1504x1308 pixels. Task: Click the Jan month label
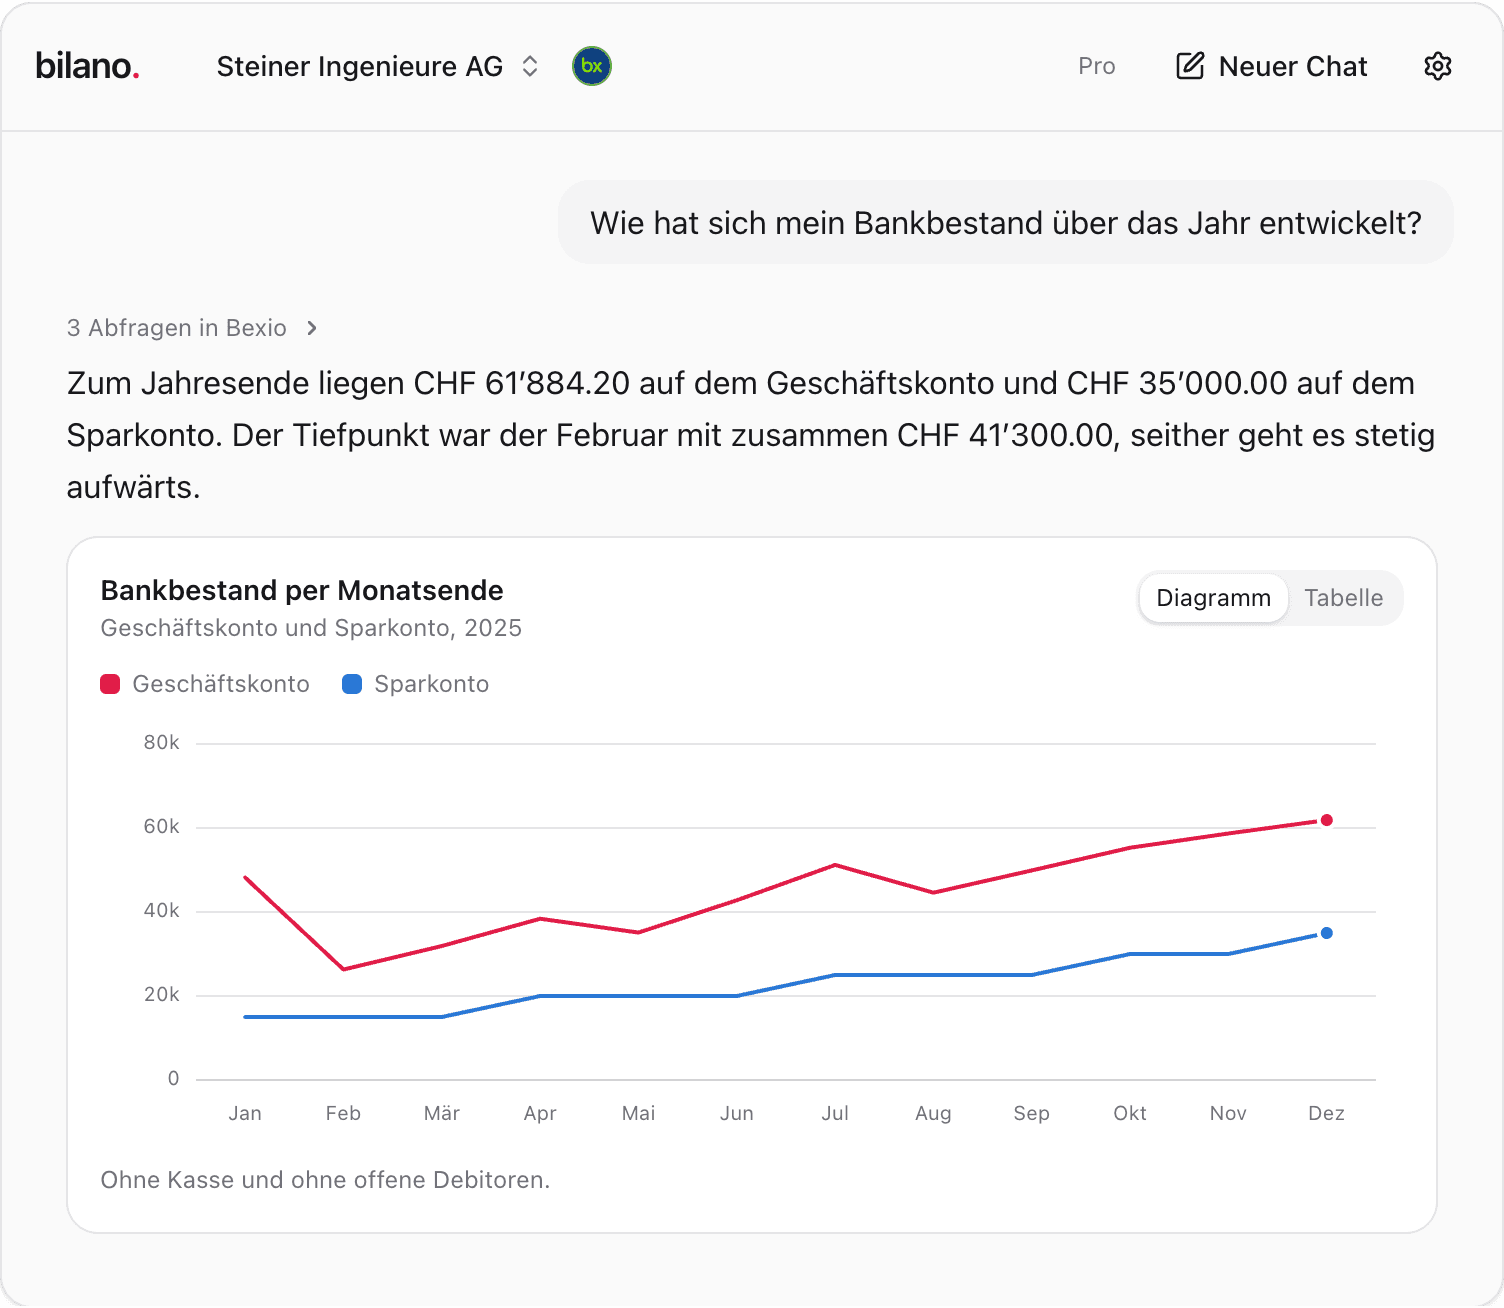coord(245,1113)
